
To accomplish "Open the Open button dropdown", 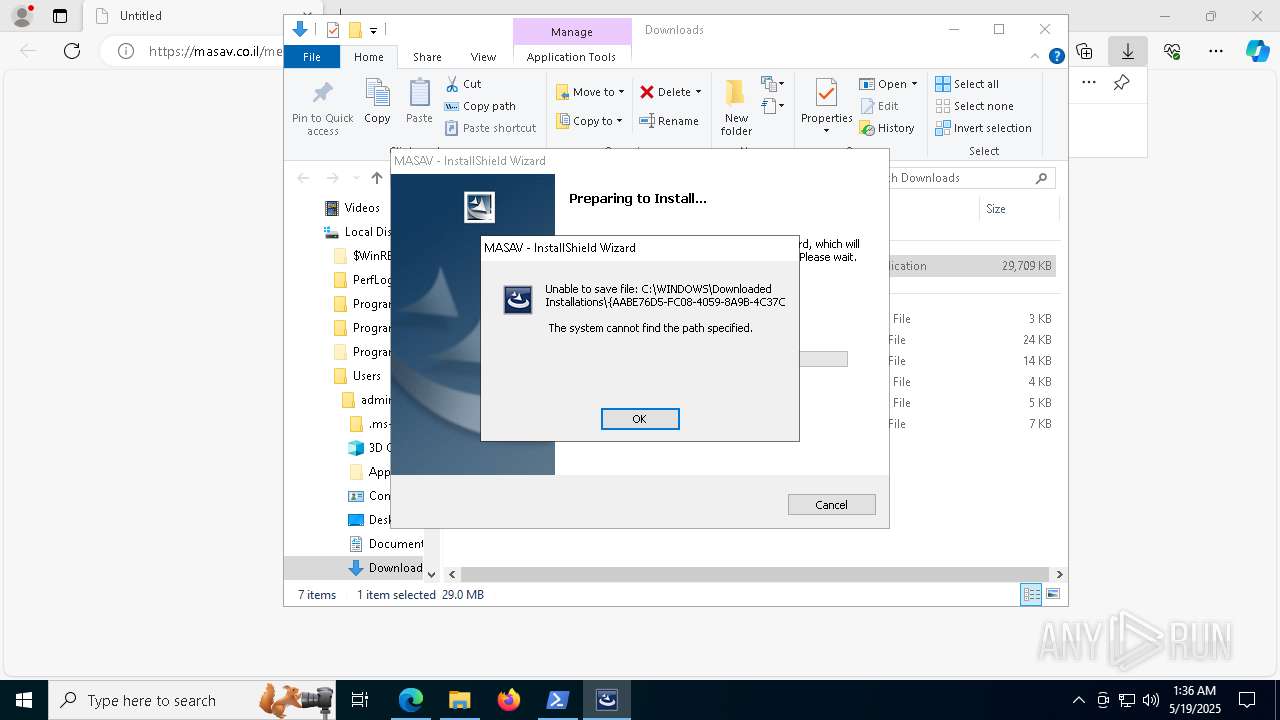I will tap(914, 84).
